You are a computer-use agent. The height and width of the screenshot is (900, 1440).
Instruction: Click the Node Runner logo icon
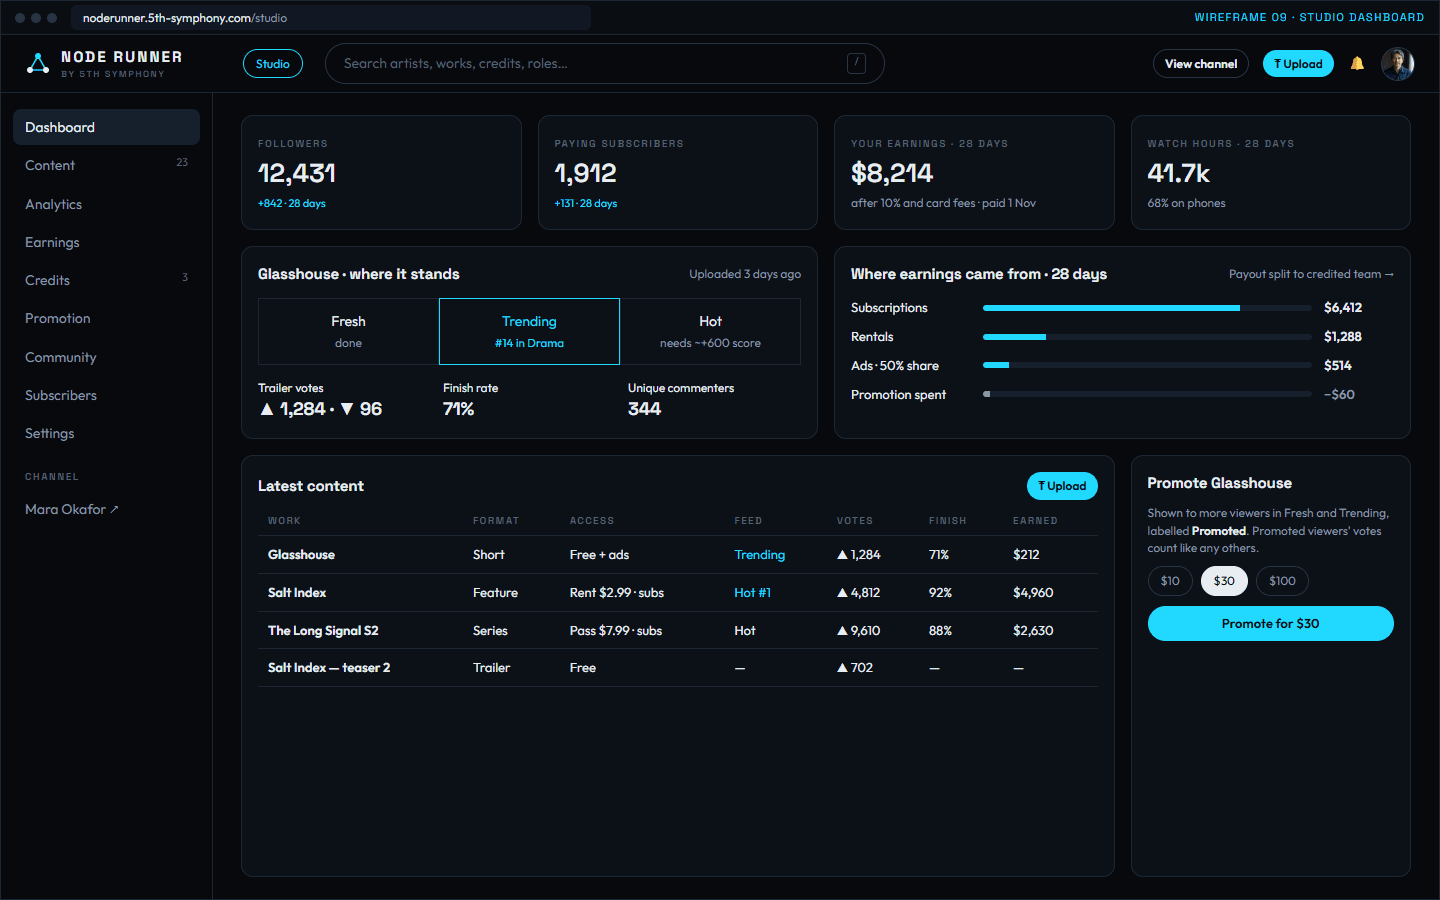click(x=38, y=64)
